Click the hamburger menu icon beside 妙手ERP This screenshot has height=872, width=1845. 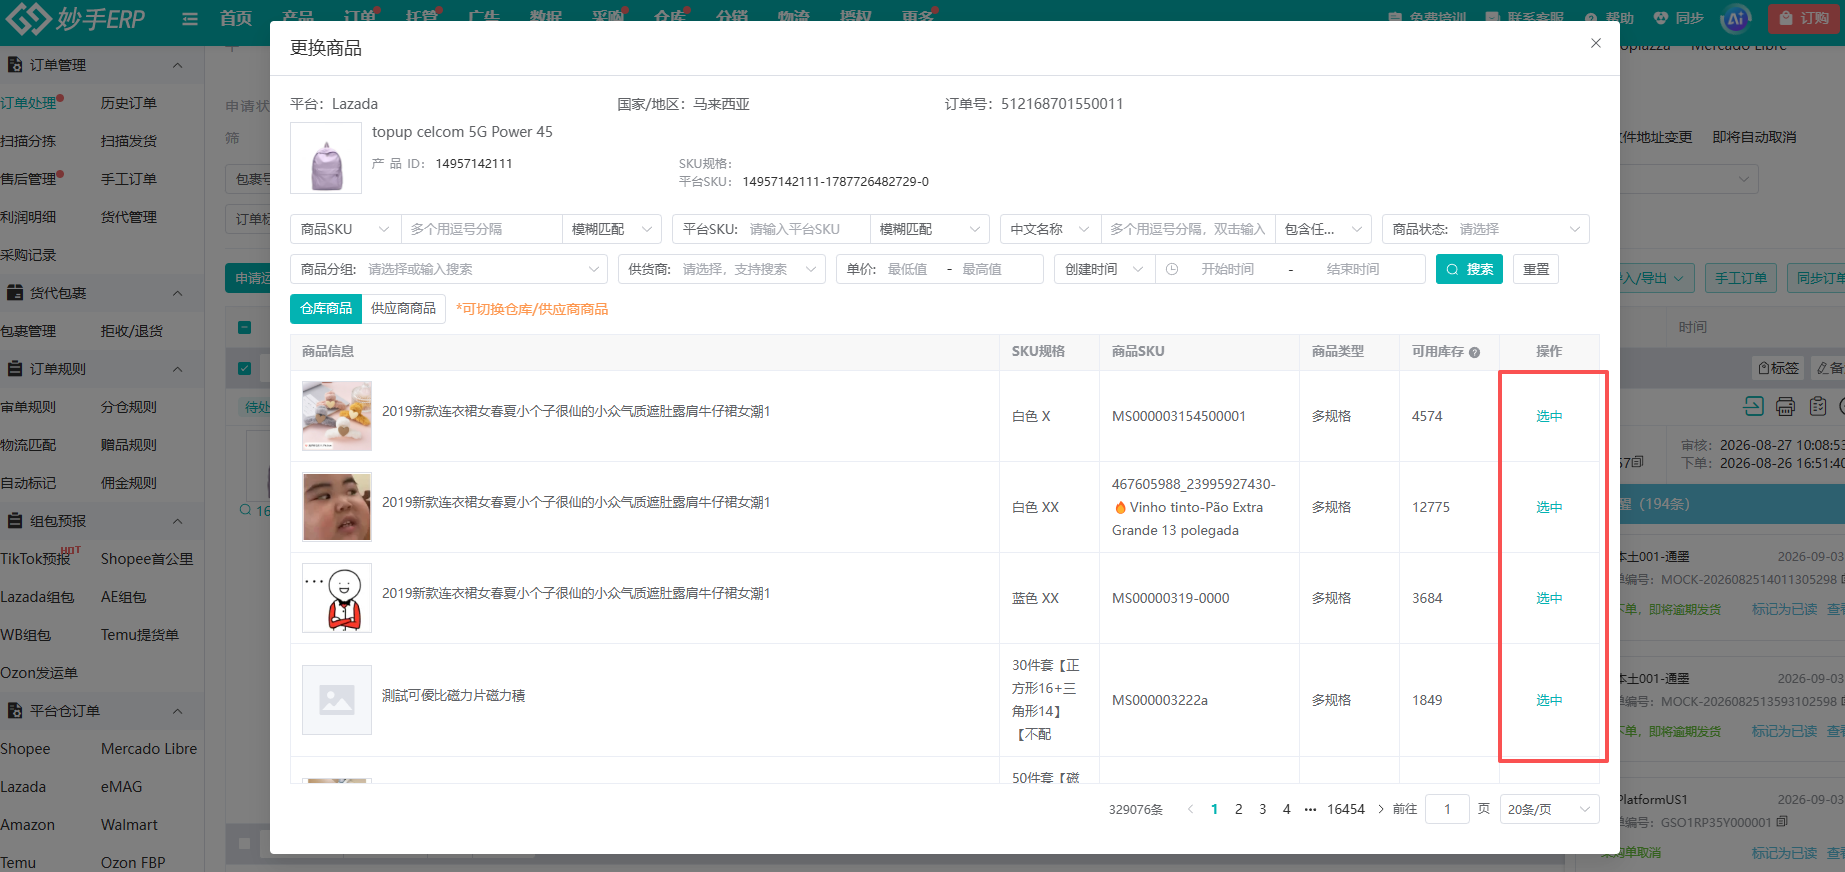tap(190, 19)
